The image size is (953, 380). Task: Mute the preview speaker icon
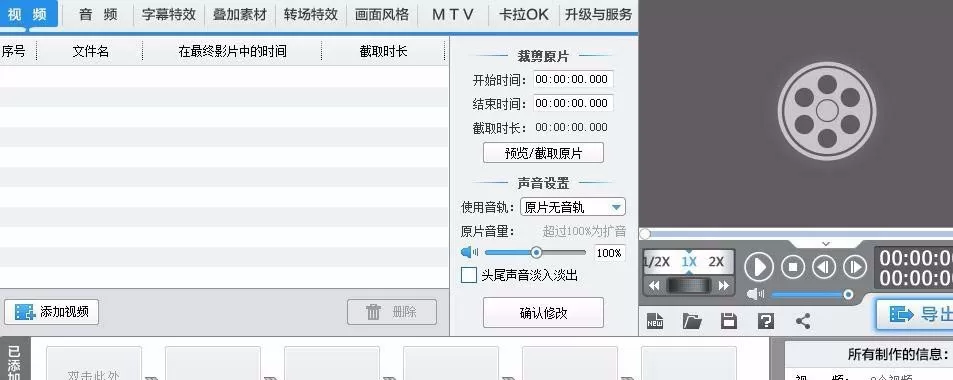click(755, 295)
